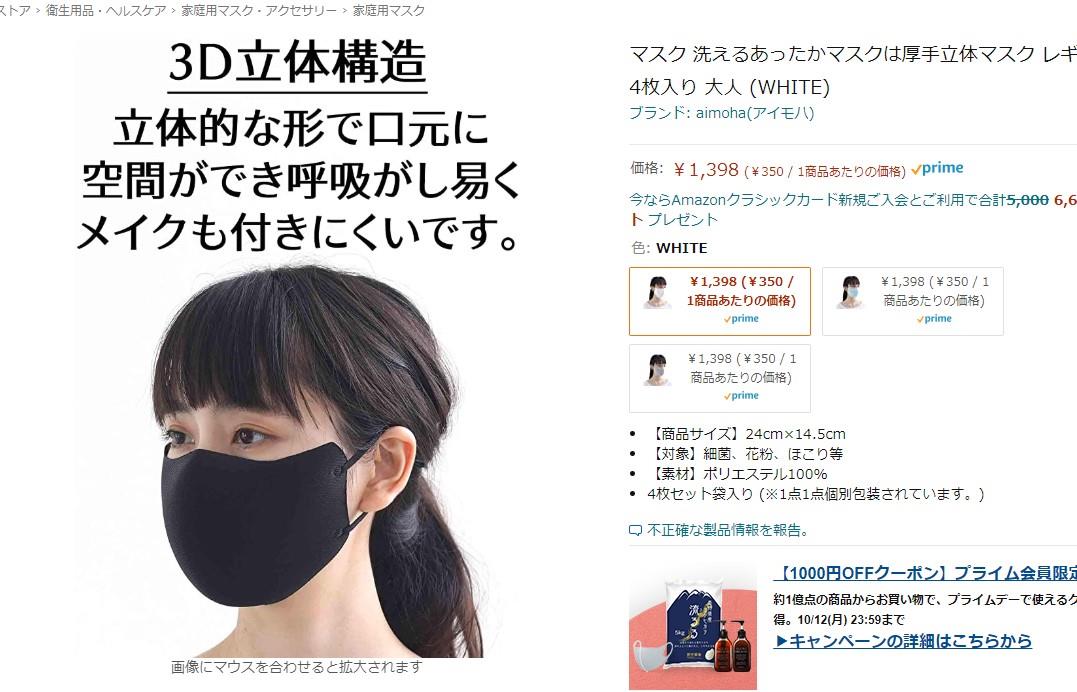Click the prime badge in the gray mask swatch
This screenshot has height=692, width=1077.
(x=740, y=396)
